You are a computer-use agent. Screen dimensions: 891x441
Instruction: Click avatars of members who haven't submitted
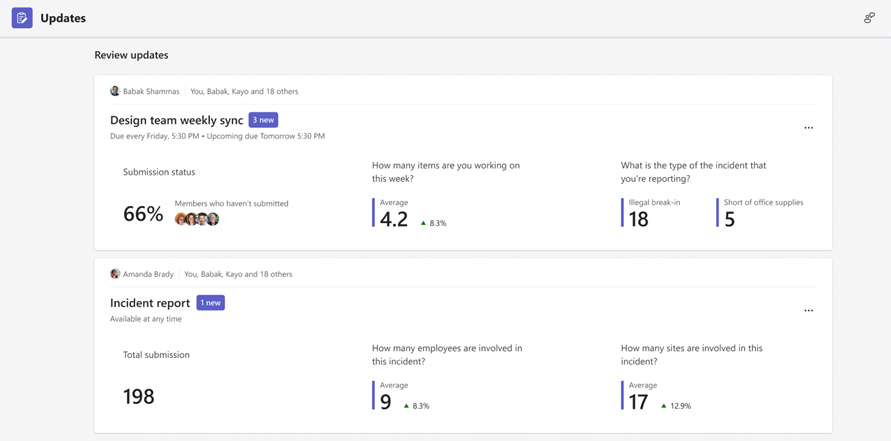tap(197, 219)
